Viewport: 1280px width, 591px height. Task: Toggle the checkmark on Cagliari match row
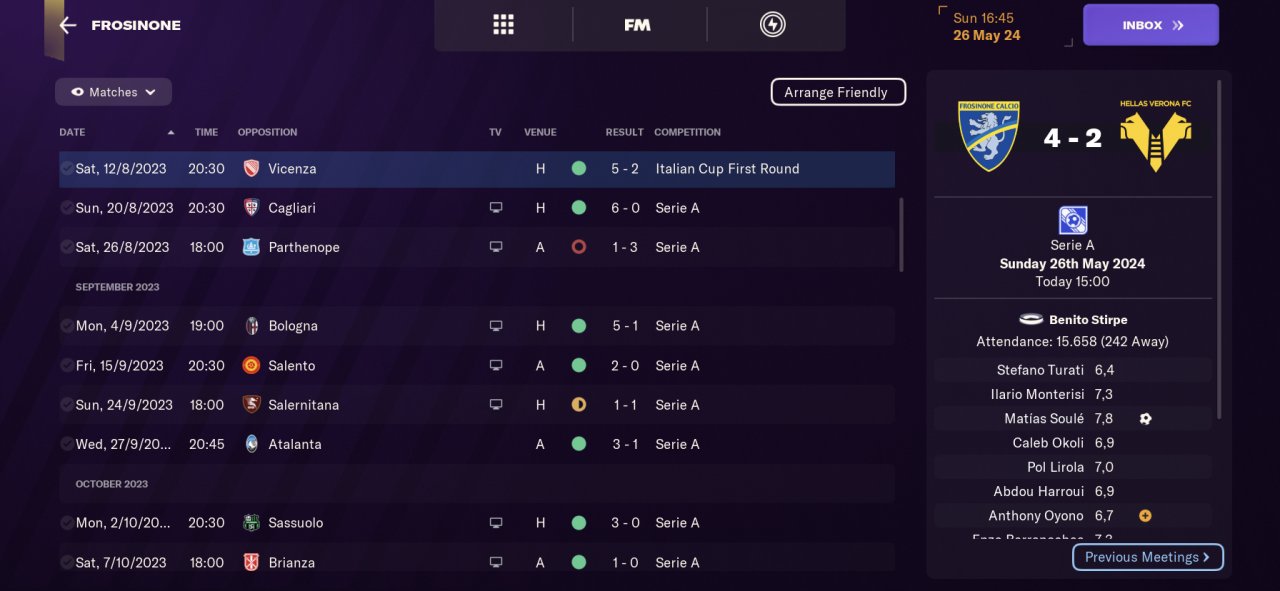click(x=66, y=208)
